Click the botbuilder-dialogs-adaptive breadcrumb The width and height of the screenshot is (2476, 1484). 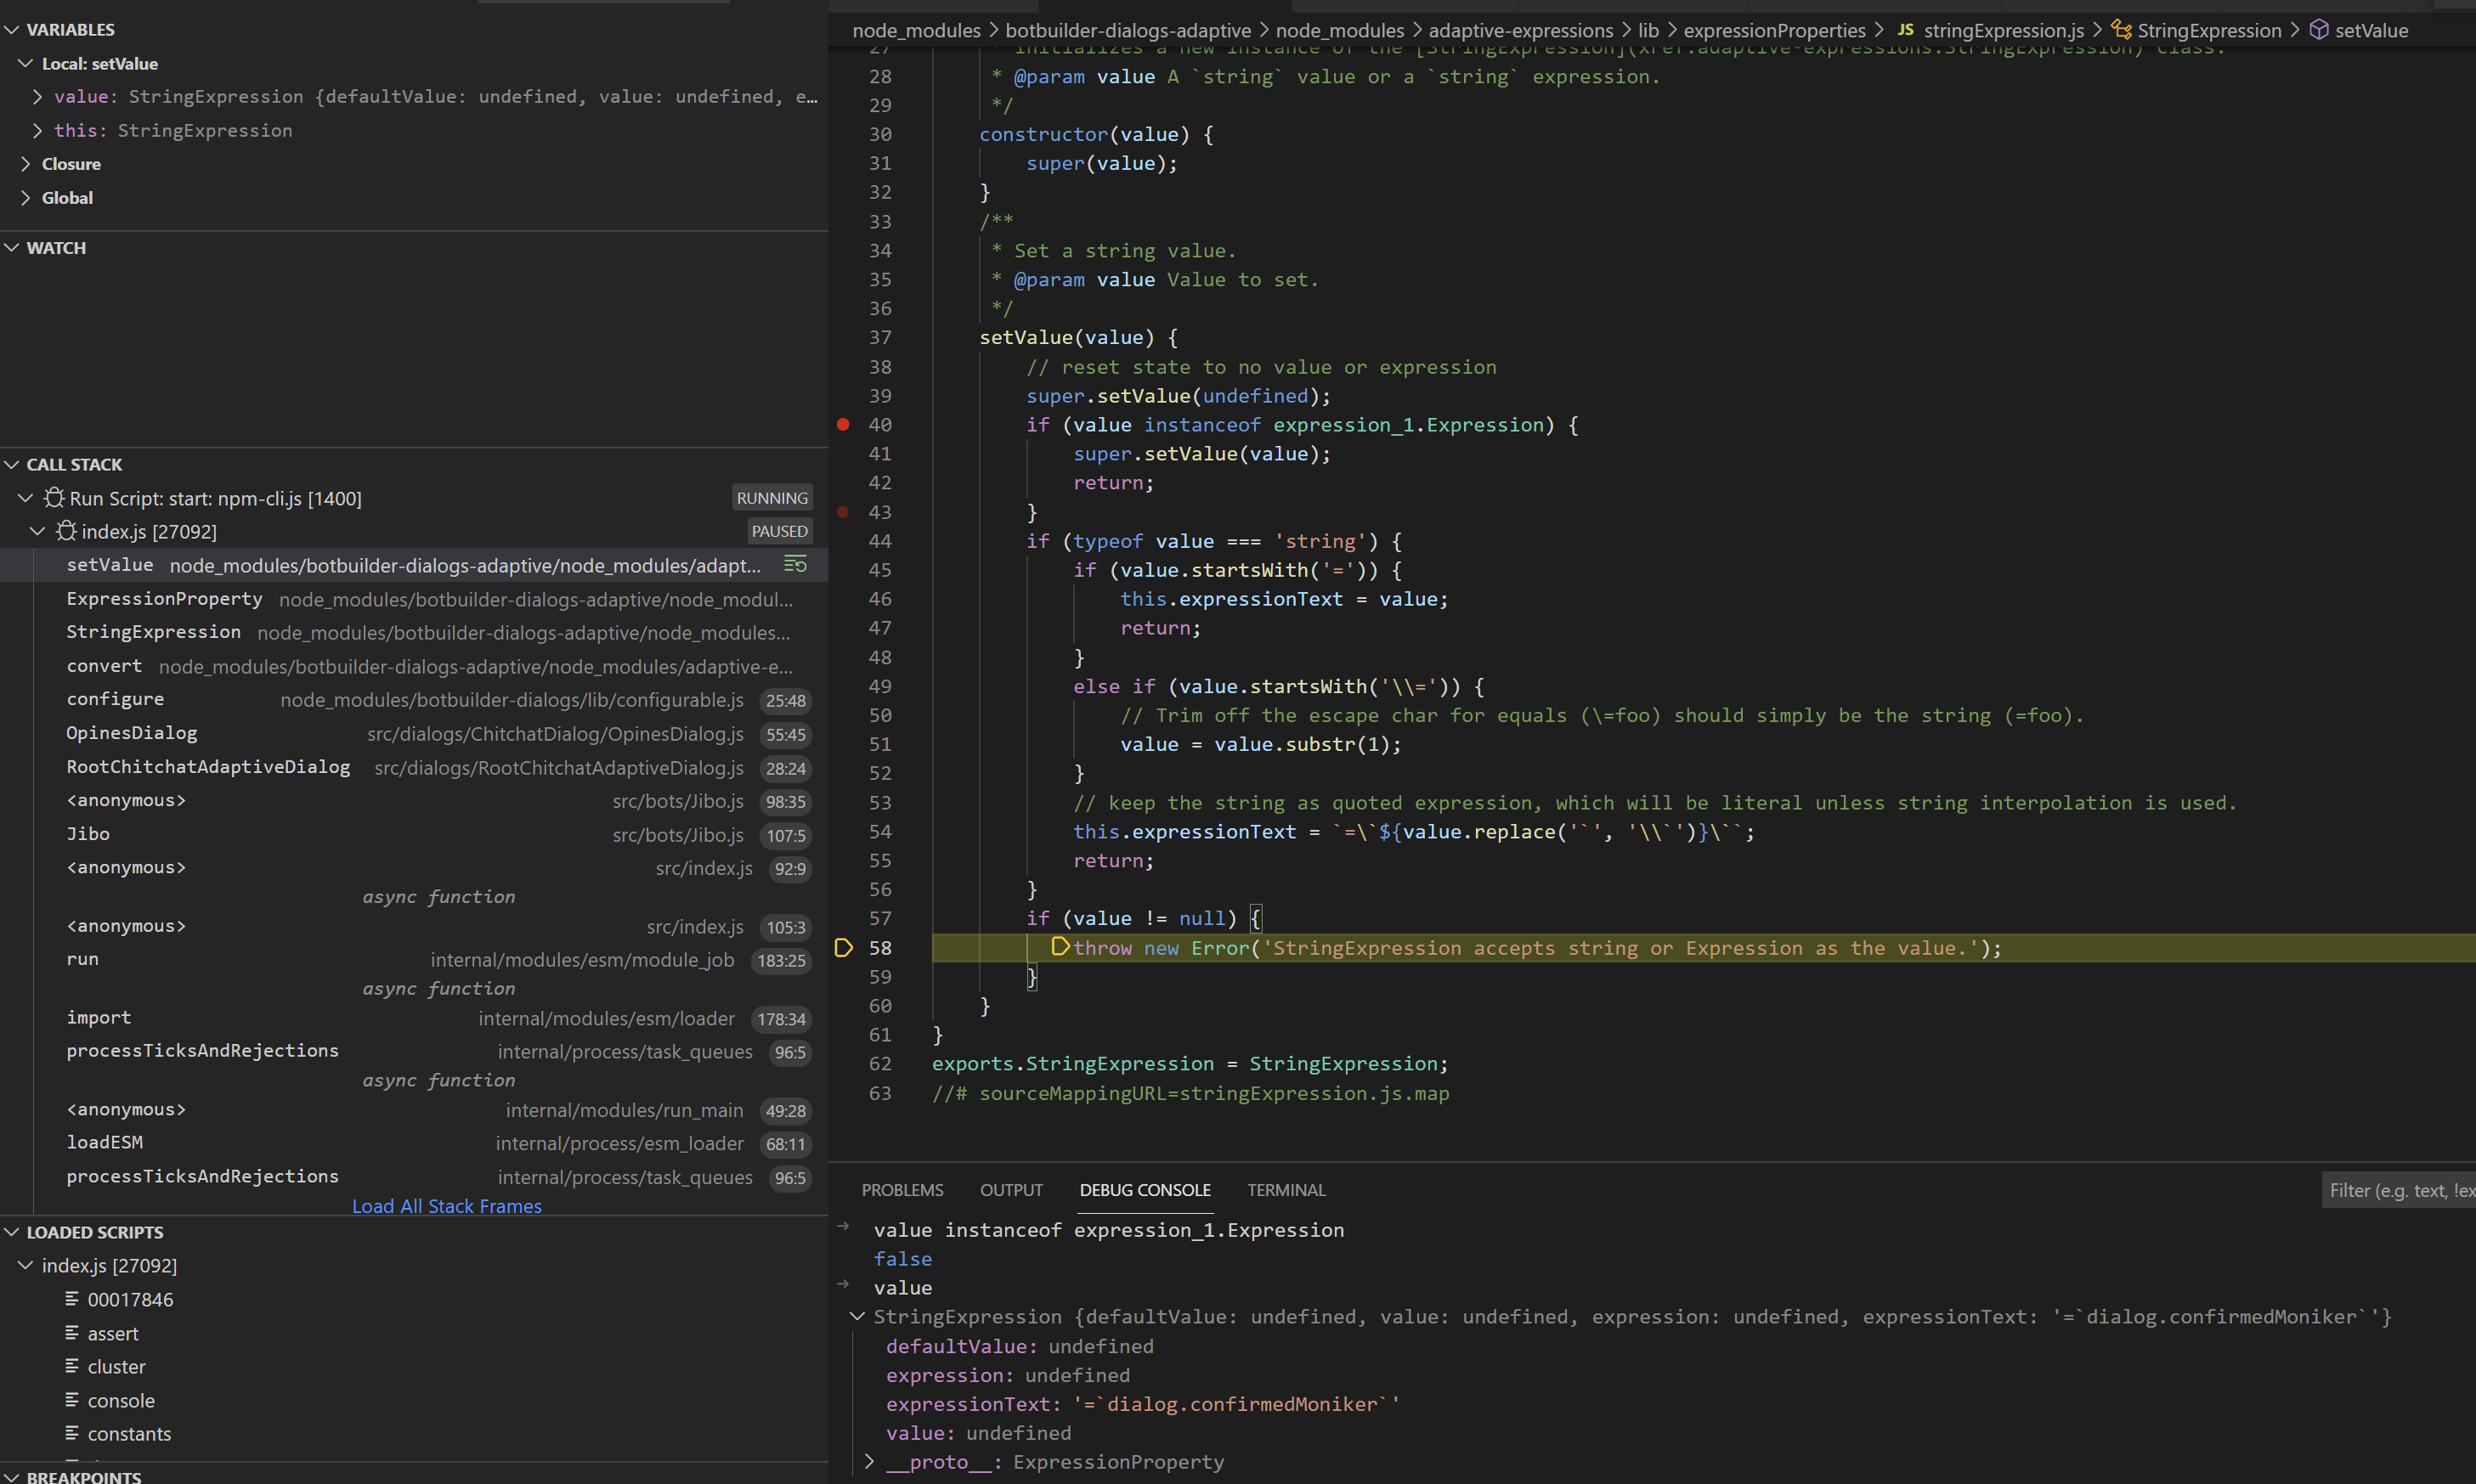click(x=1127, y=30)
